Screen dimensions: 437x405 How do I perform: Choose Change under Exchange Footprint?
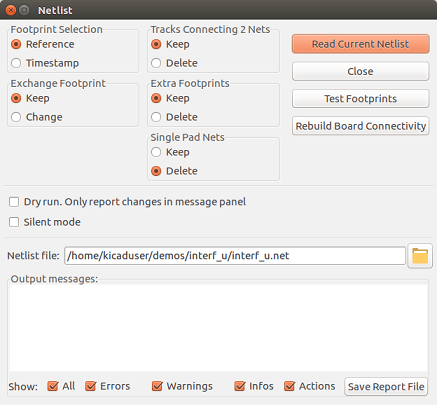(16, 117)
